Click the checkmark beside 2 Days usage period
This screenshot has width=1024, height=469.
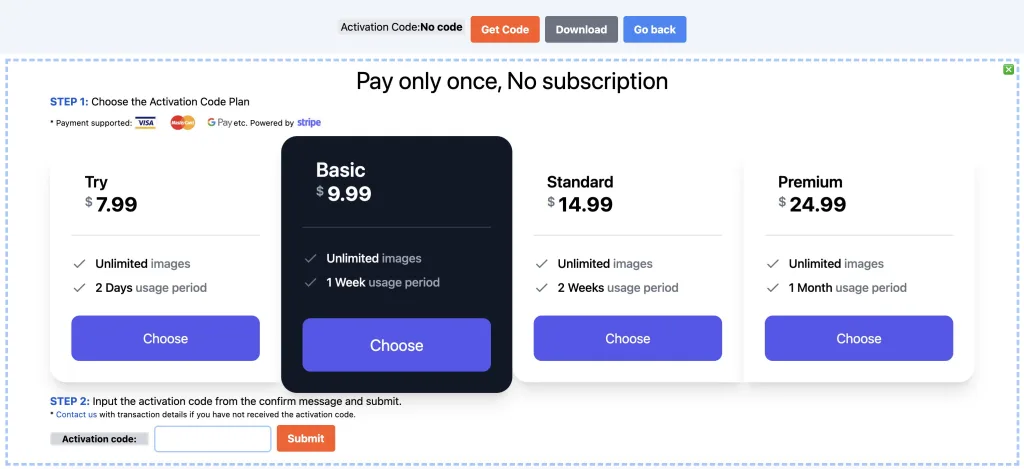(x=79, y=288)
